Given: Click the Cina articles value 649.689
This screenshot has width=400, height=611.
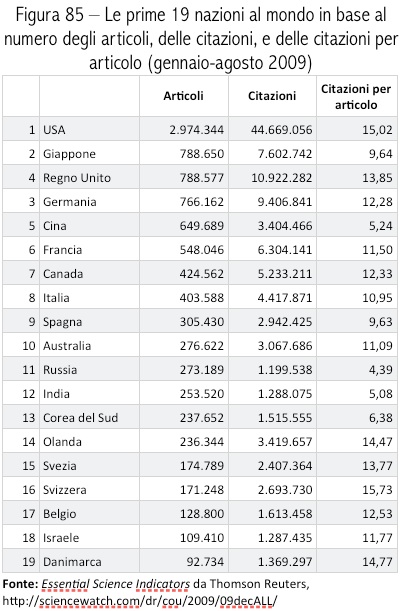Looking at the screenshot, I should [x=201, y=226].
